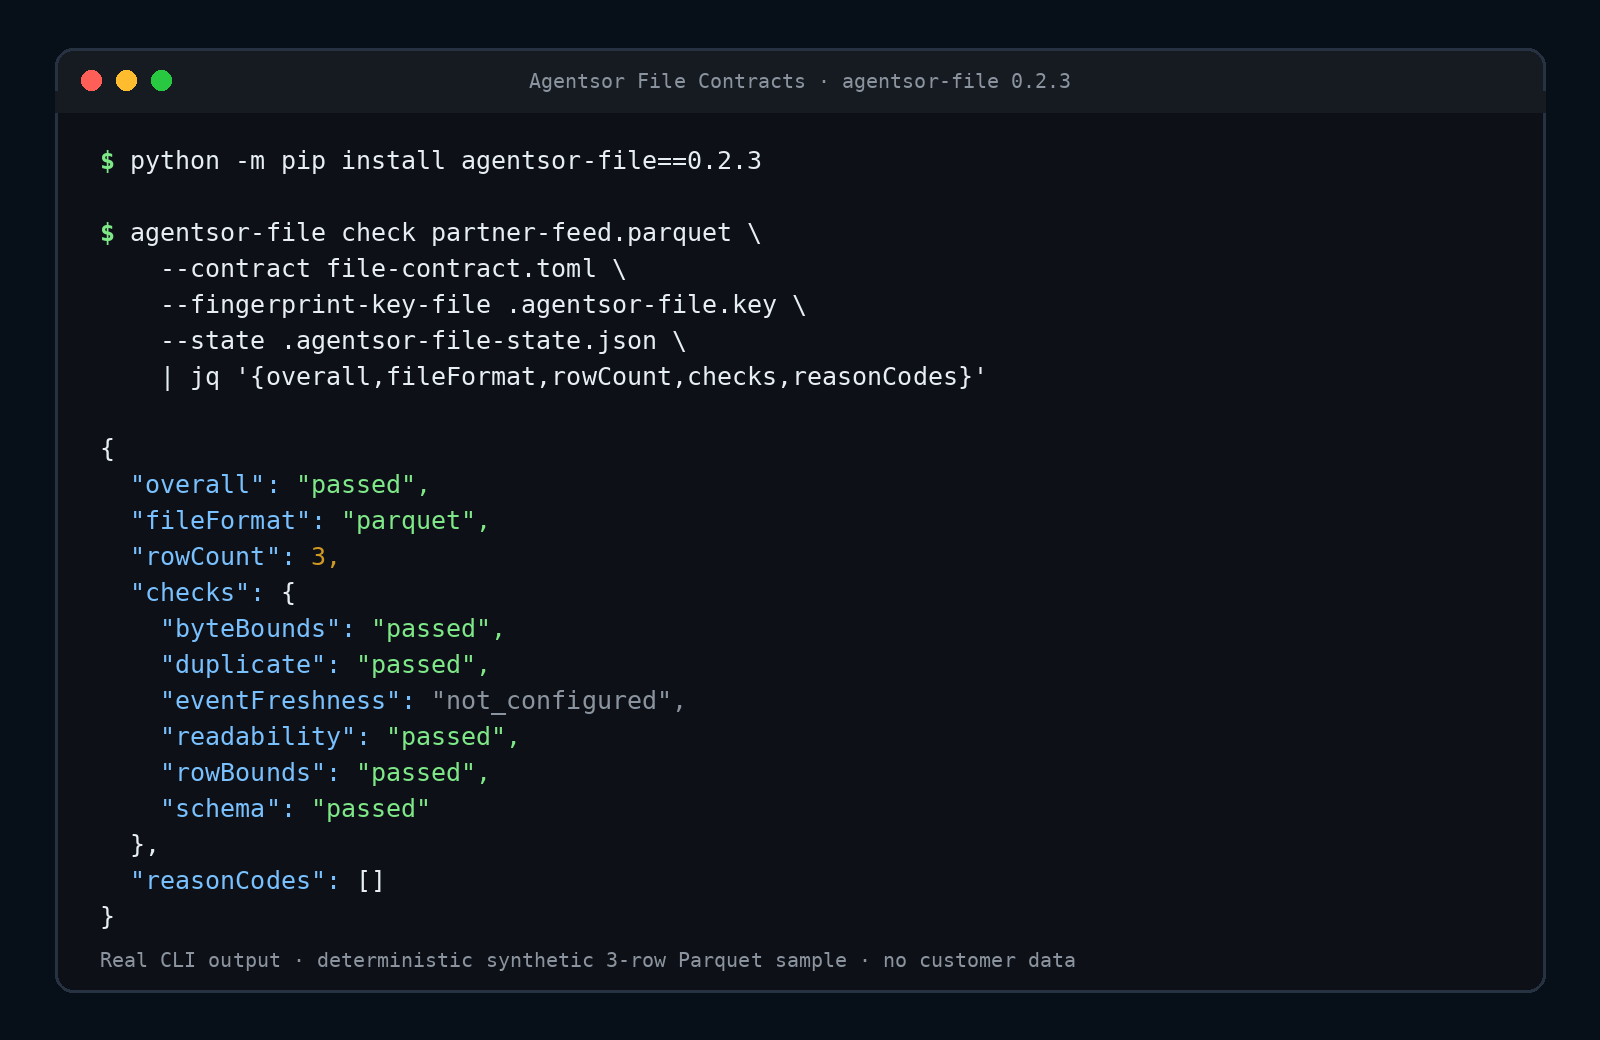The height and width of the screenshot is (1040, 1600).
Task: Click the '--state .agentsor-file-state.json' line
Action: pyautogui.click(x=424, y=341)
